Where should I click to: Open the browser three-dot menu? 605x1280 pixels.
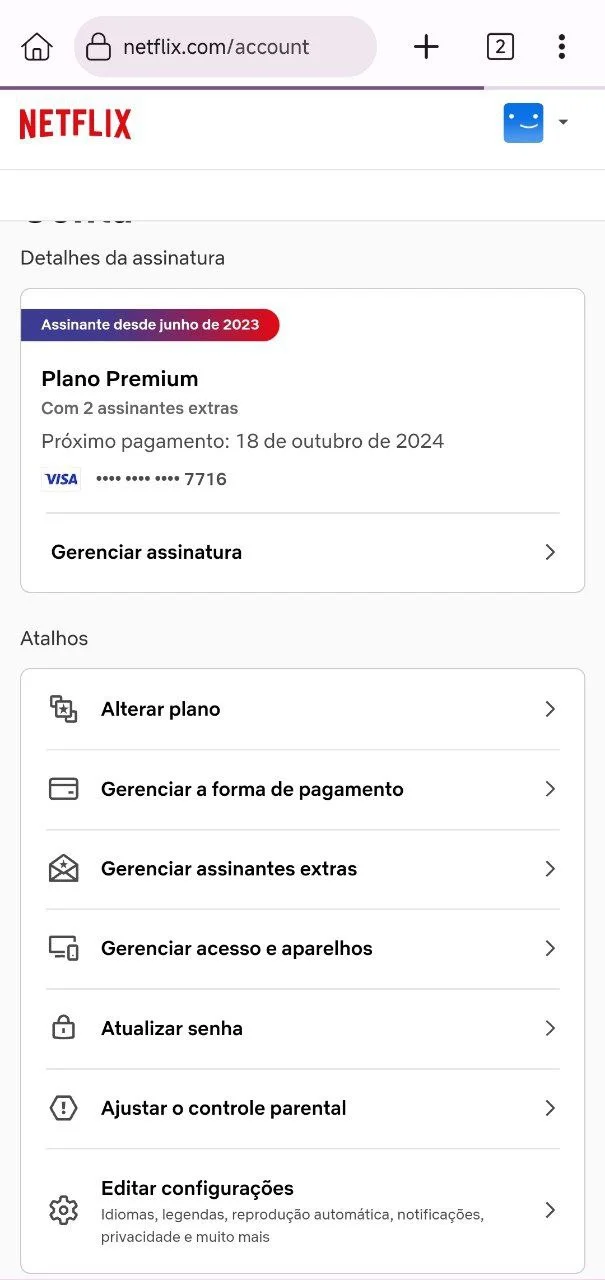pyautogui.click(x=562, y=46)
